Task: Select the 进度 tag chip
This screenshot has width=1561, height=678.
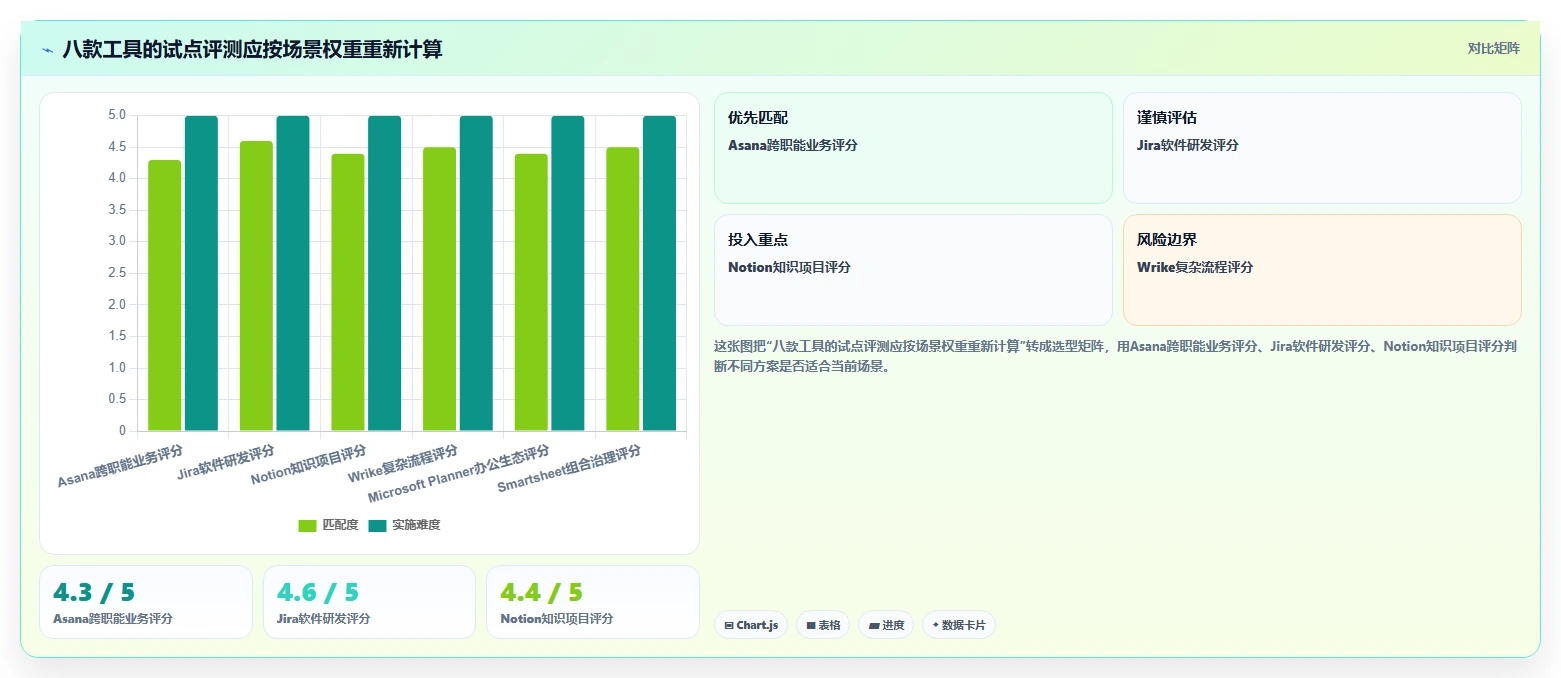Action: click(x=886, y=625)
